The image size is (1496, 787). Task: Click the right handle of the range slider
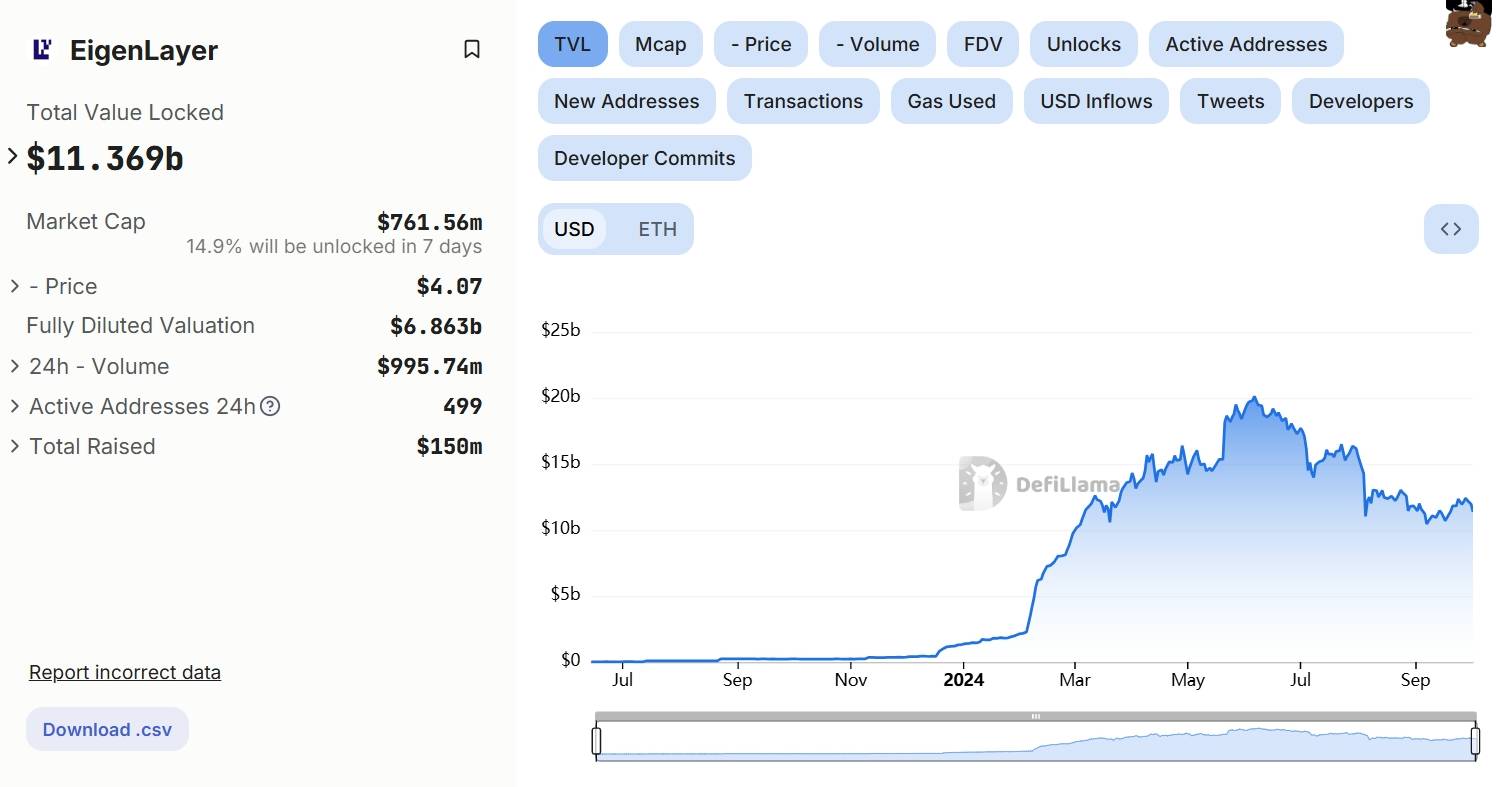click(x=1475, y=741)
